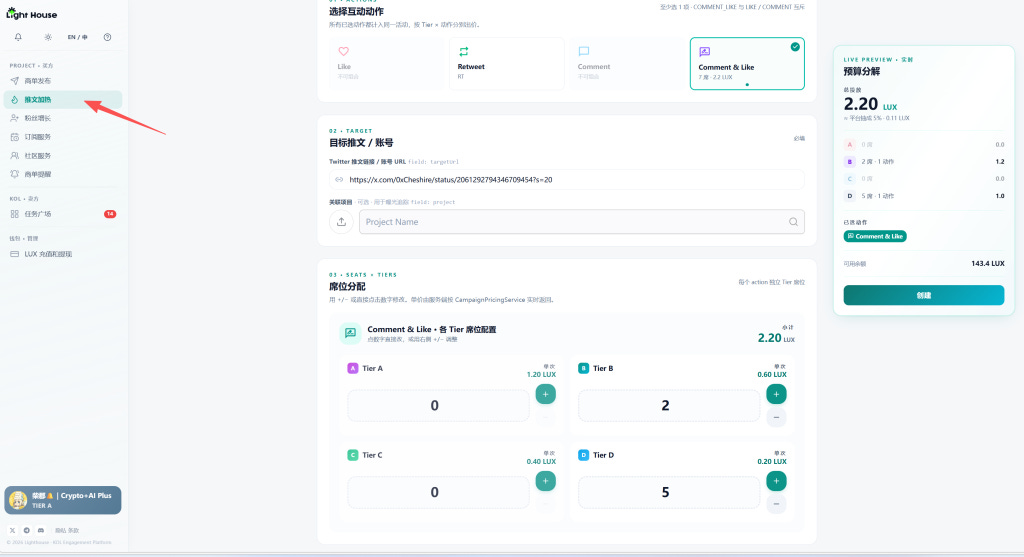Screen dimensions: 1024x557
Task: Switch language with EN / 中 toggle
Action: coord(78,37)
